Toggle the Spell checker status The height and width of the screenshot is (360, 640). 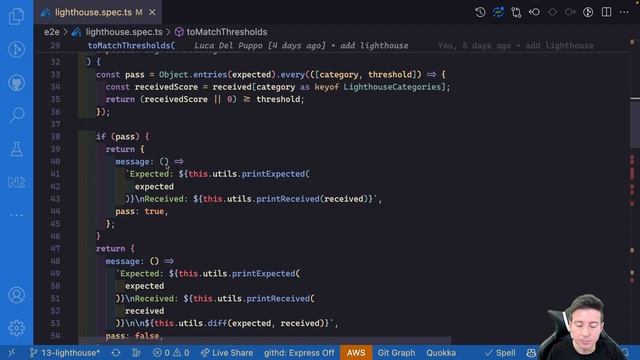[x=500, y=353]
